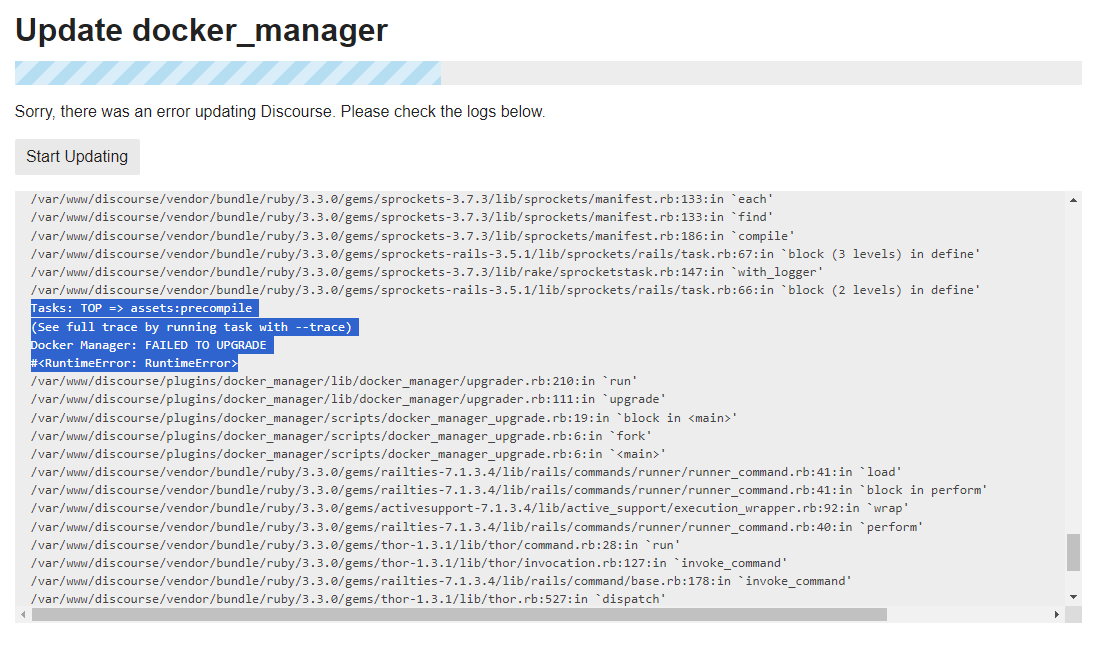Click runner_command.rb:40 'perform' log line
This screenshot has width=1098, height=646.
[x=477, y=527]
